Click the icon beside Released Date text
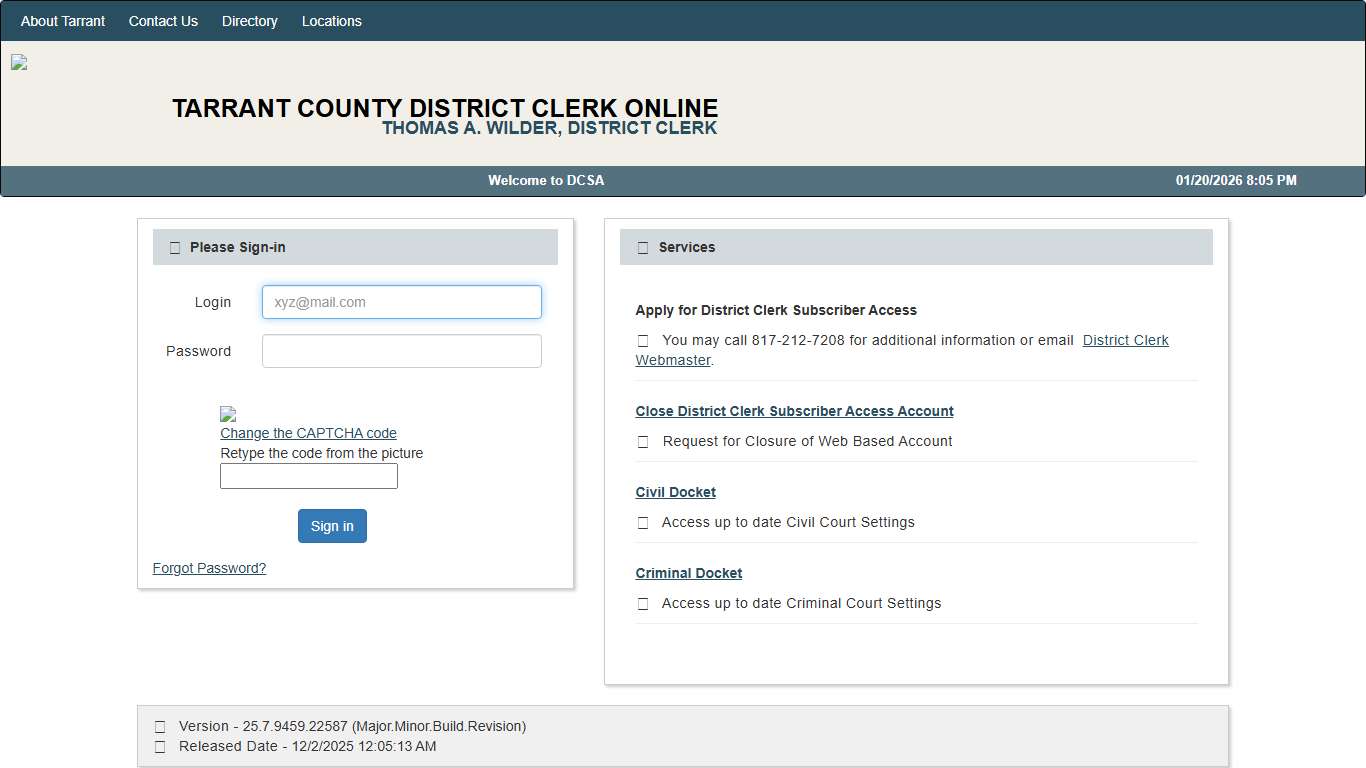This screenshot has height=768, width=1366. coord(161,747)
